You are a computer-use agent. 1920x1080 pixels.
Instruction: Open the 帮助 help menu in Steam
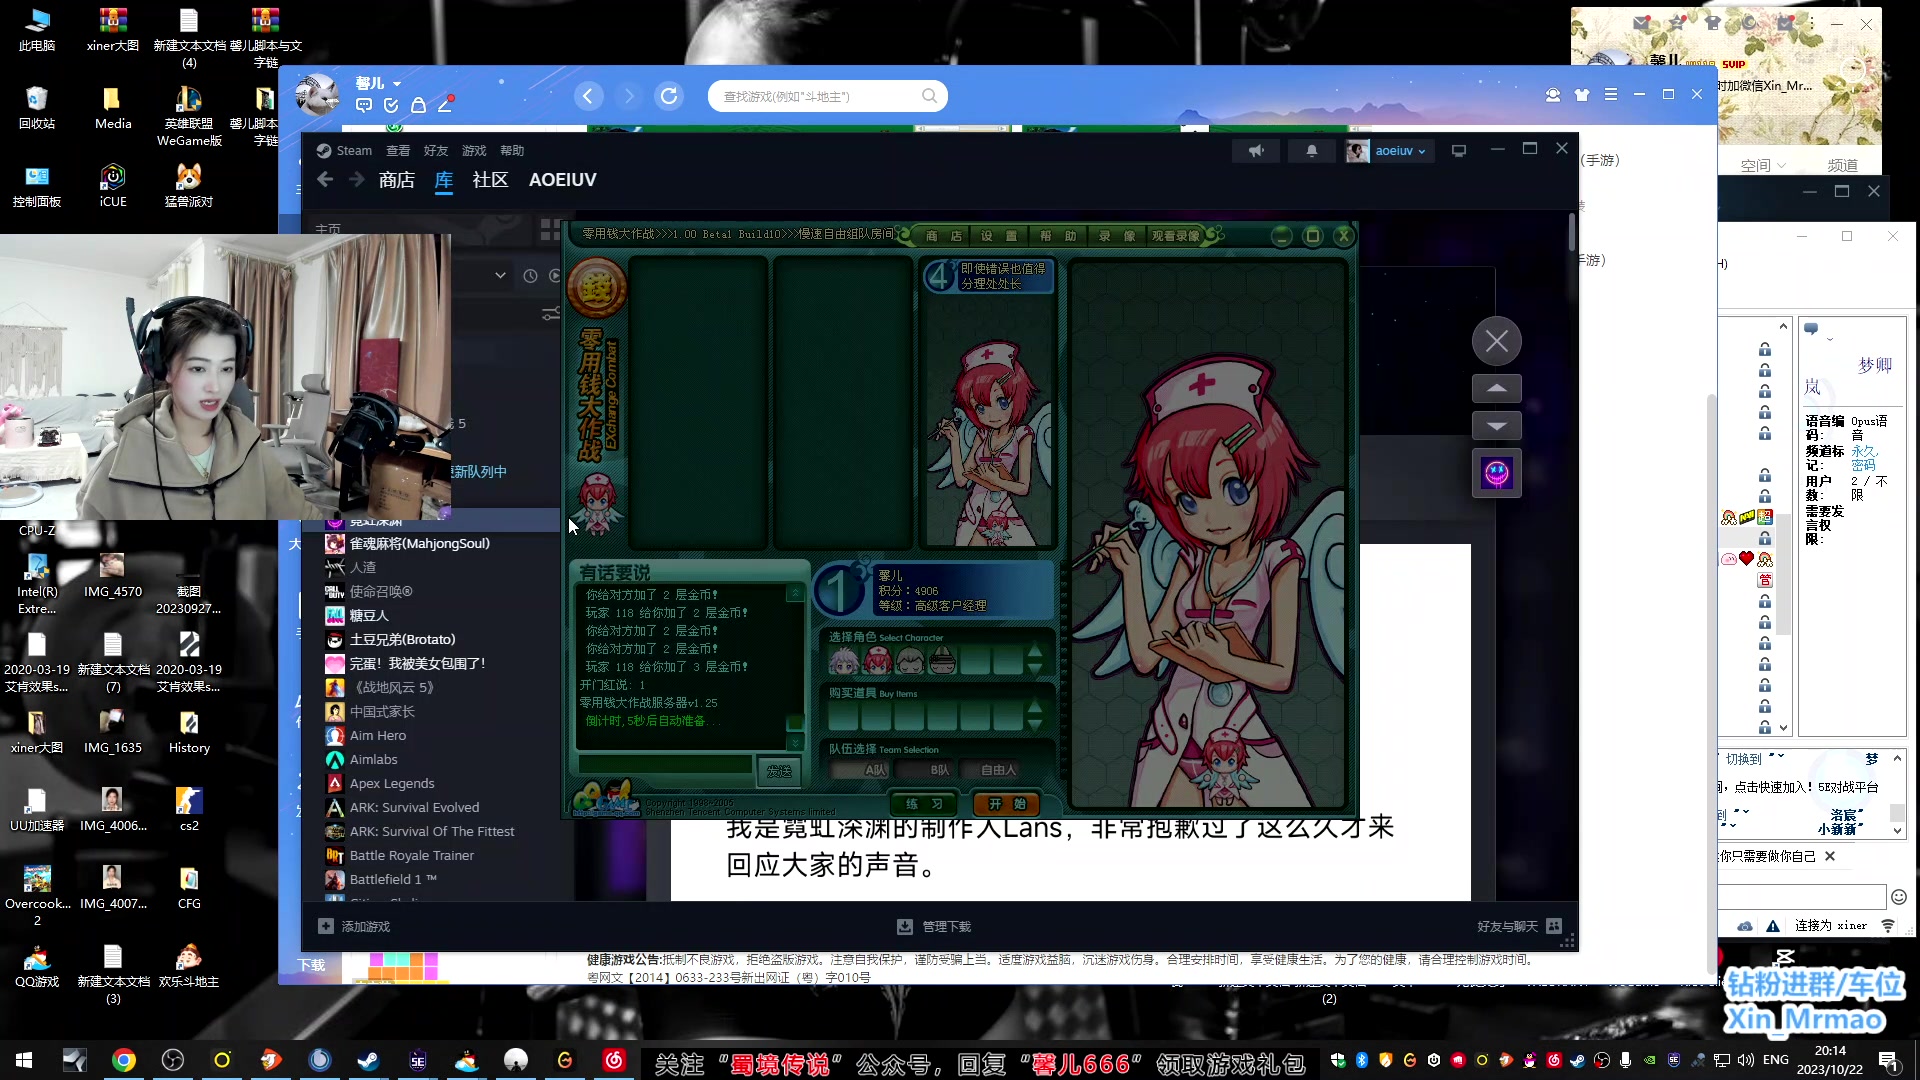point(512,151)
